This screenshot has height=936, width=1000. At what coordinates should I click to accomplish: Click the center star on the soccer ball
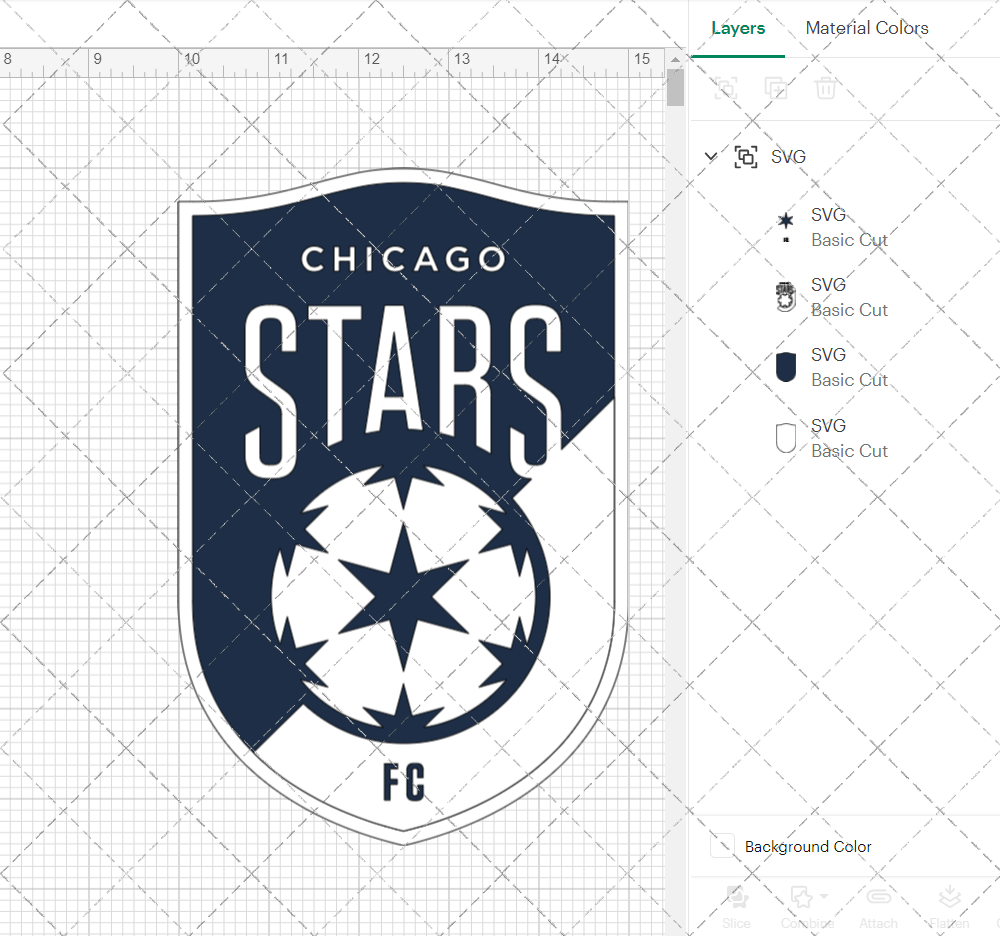[403, 598]
